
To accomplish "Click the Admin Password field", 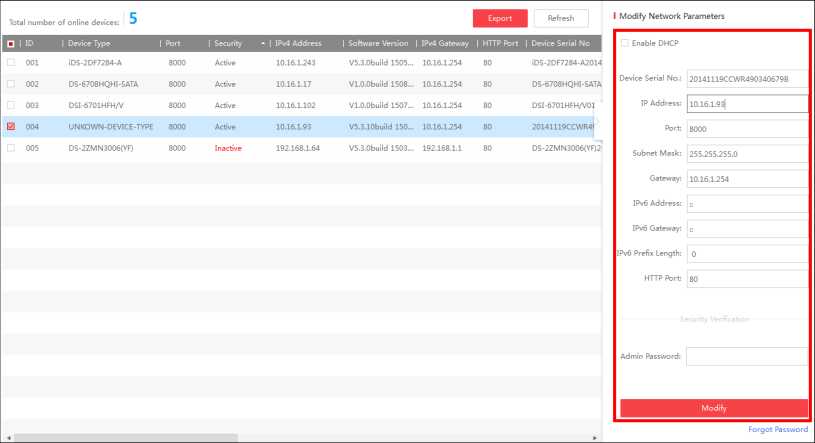I will pos(746,356).
